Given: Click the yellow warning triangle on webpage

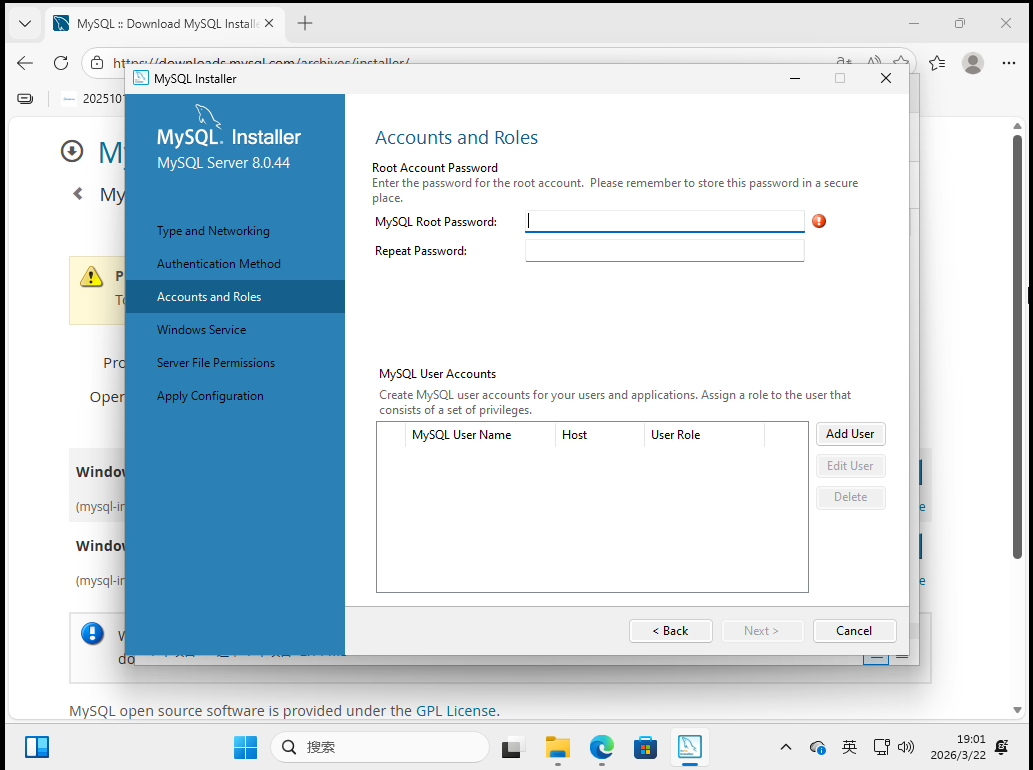Looking at the screenshot, I should coord(92,277).
